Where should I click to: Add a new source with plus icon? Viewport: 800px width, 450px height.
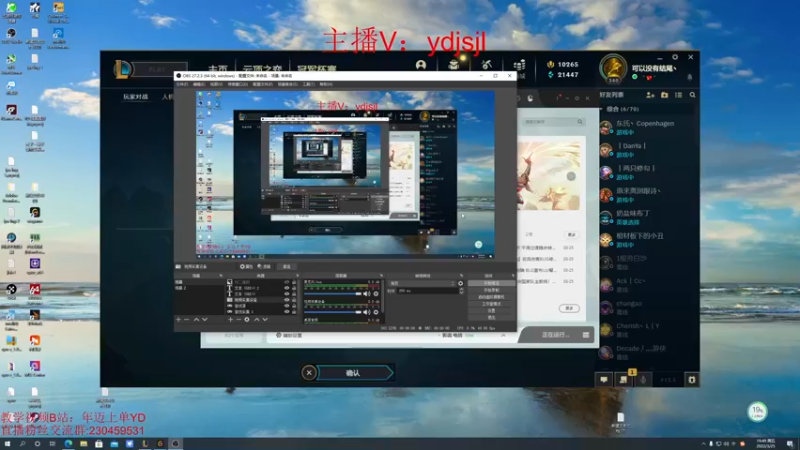point(230,319)
